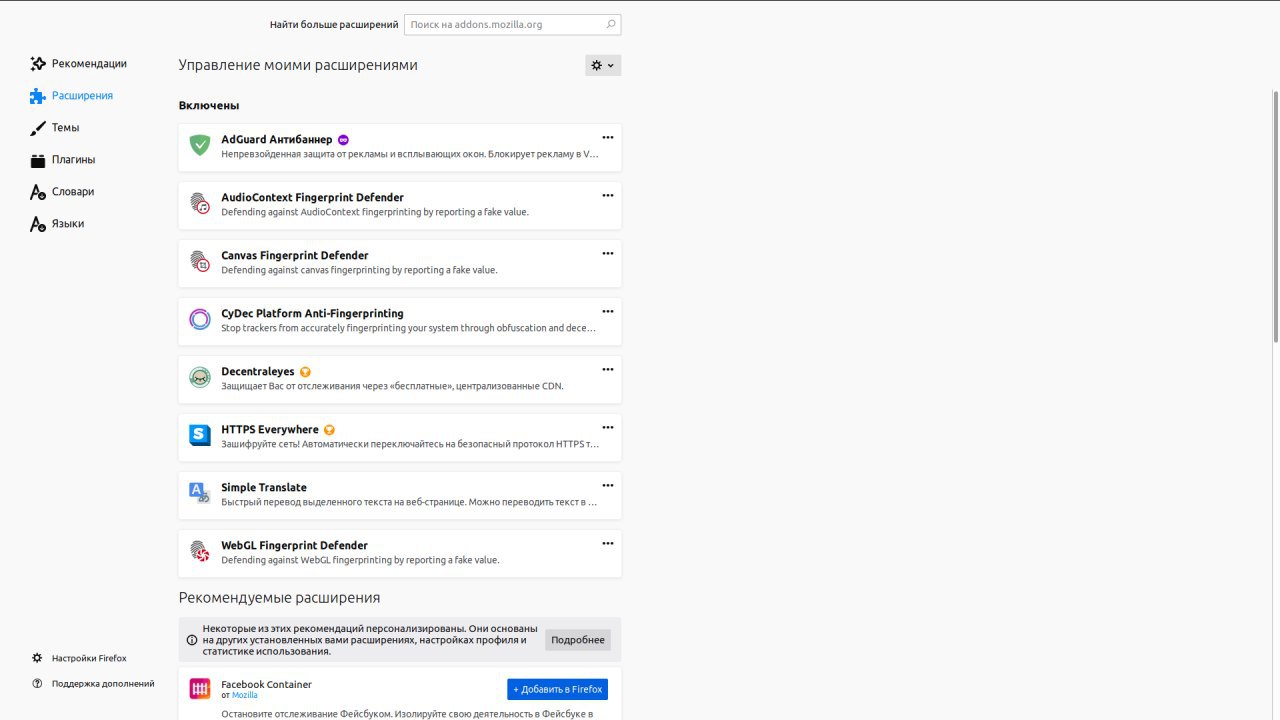Click the question-mark icon for Поддержка дополнений
Viewport: 1280px width, 720px height.
37,684
